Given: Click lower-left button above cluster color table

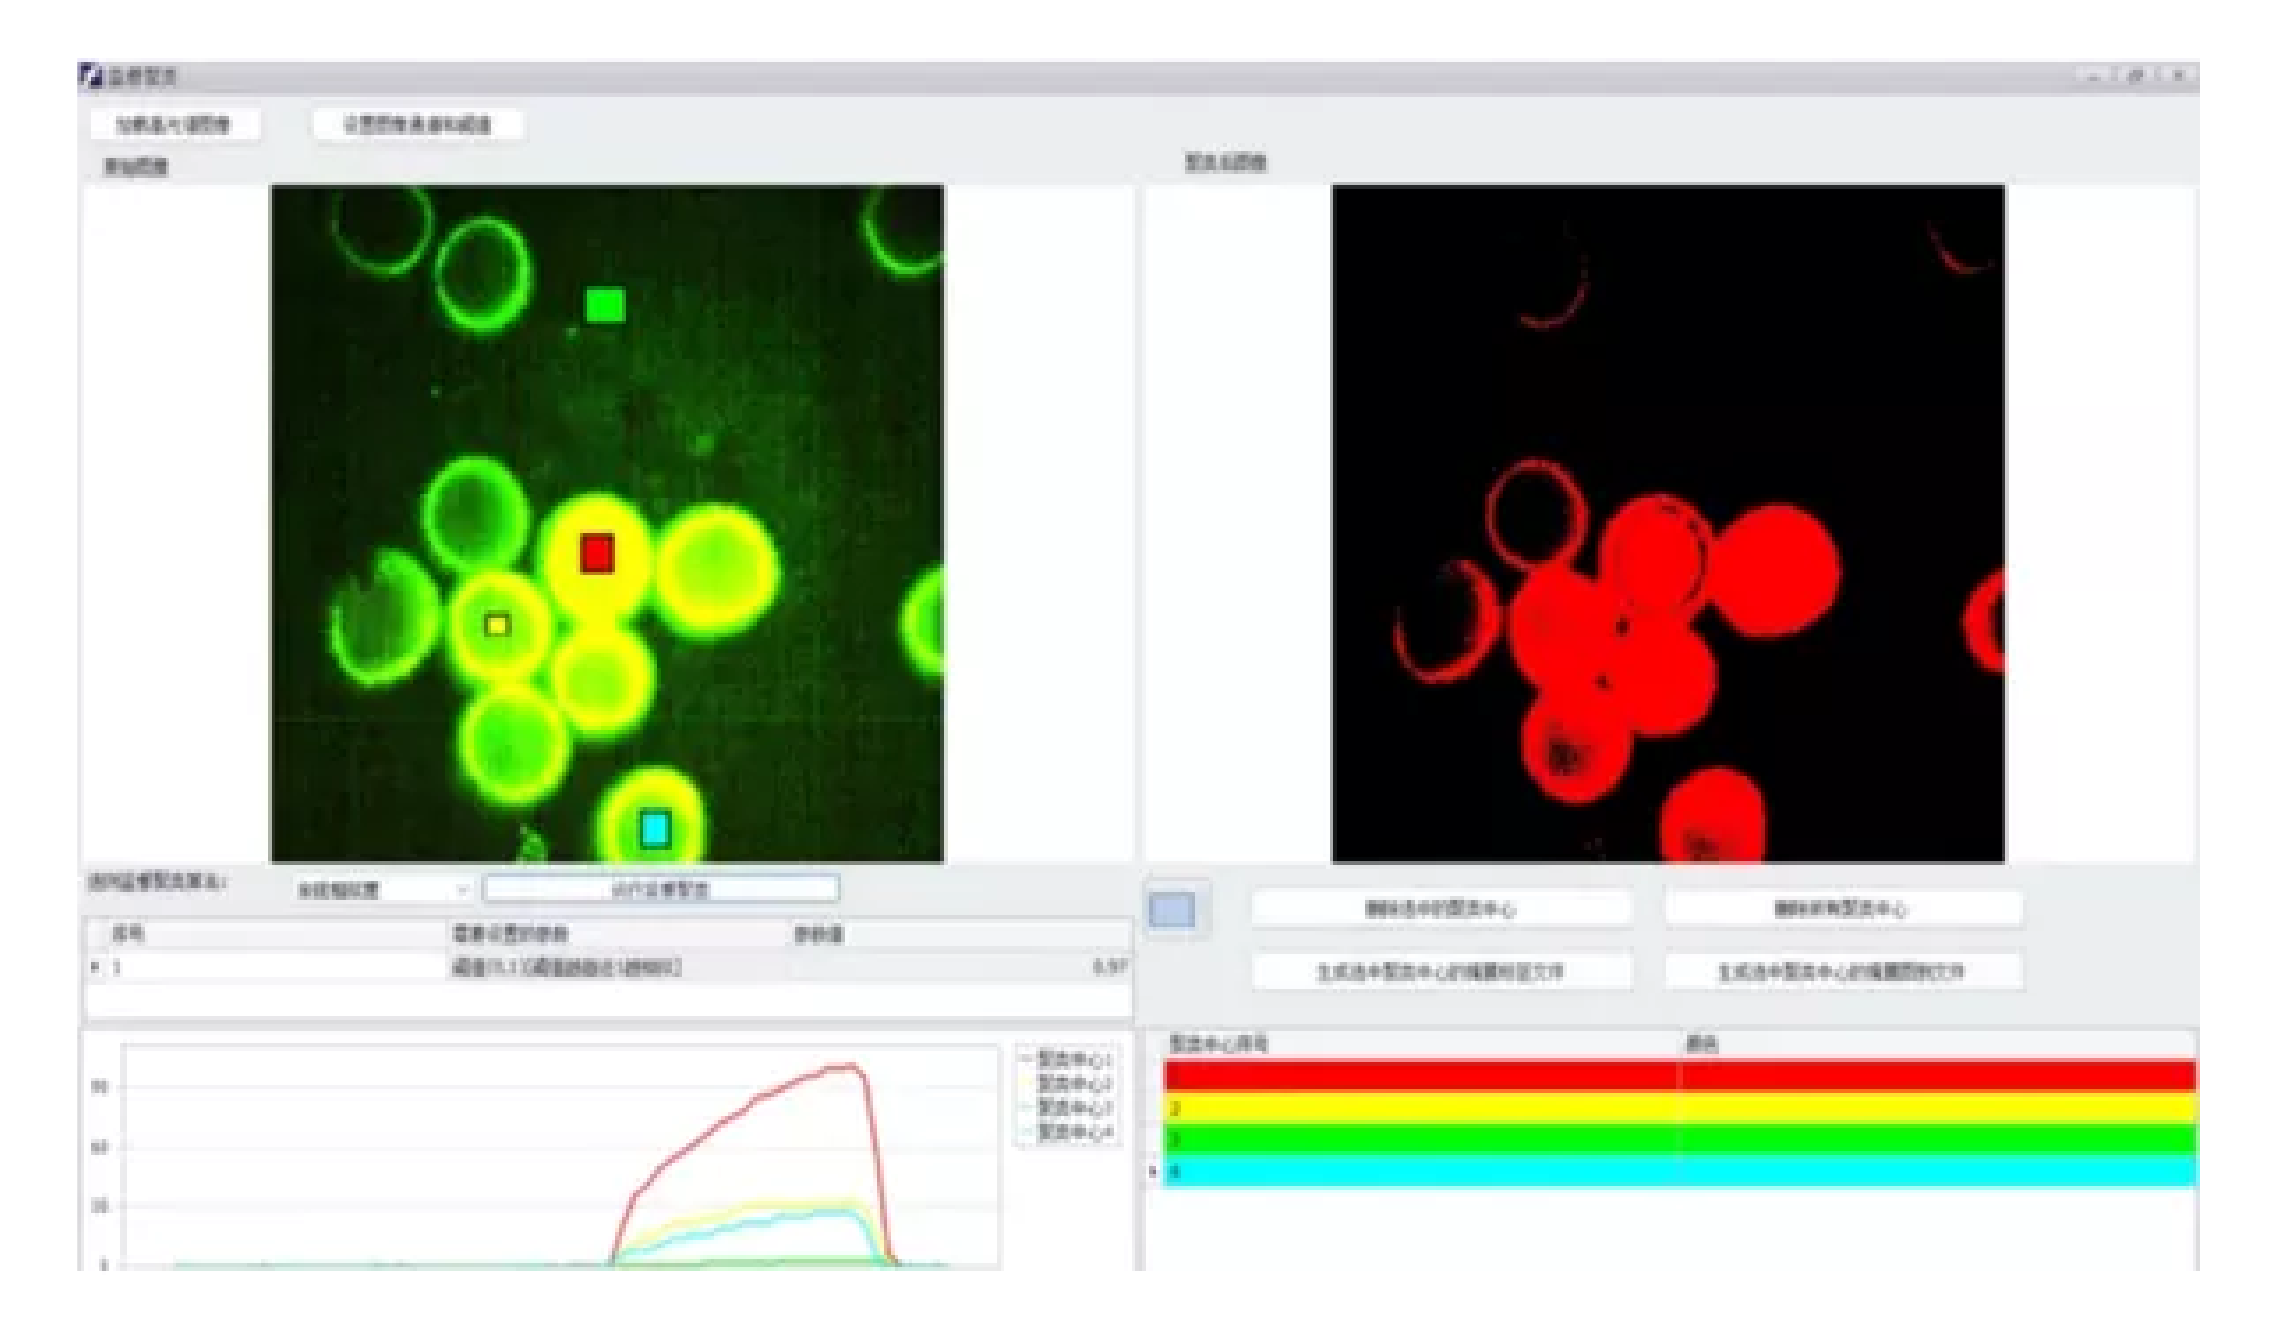Looking at the screenshot, I should 1441,972.
